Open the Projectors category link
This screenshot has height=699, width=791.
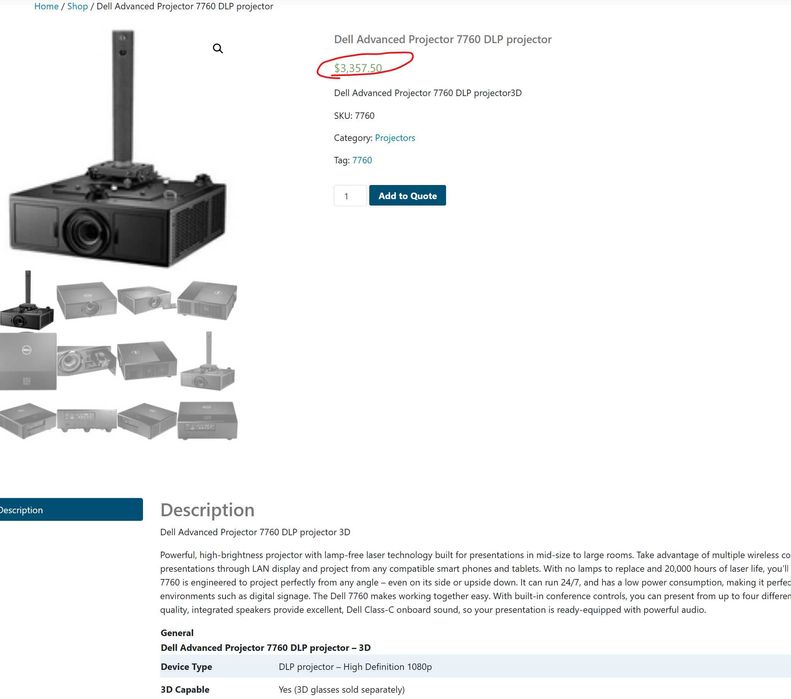[395, 138]
